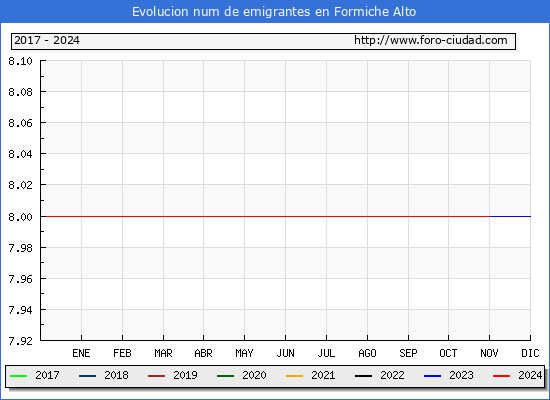This screenshot has width=550, height=400.
Task: Click the 2023 legend label
Action: (x=462, y=375)
